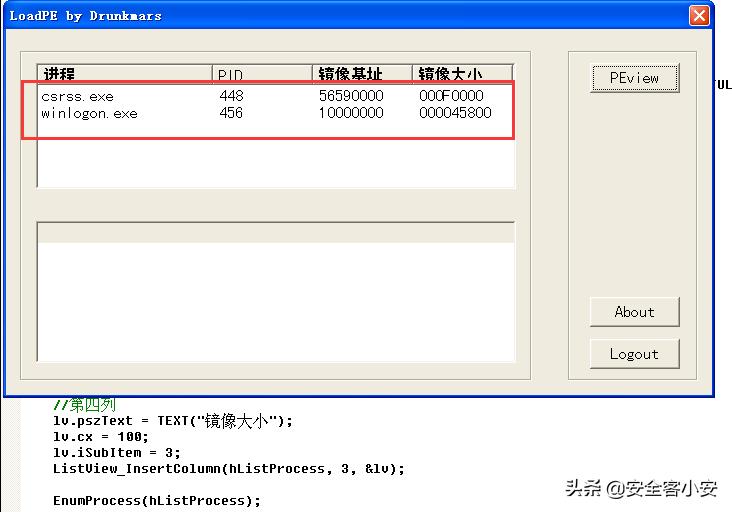This screenshot has height=512, width=732.
Task: Sort by the 进程 column header
Action: [124, 74]
